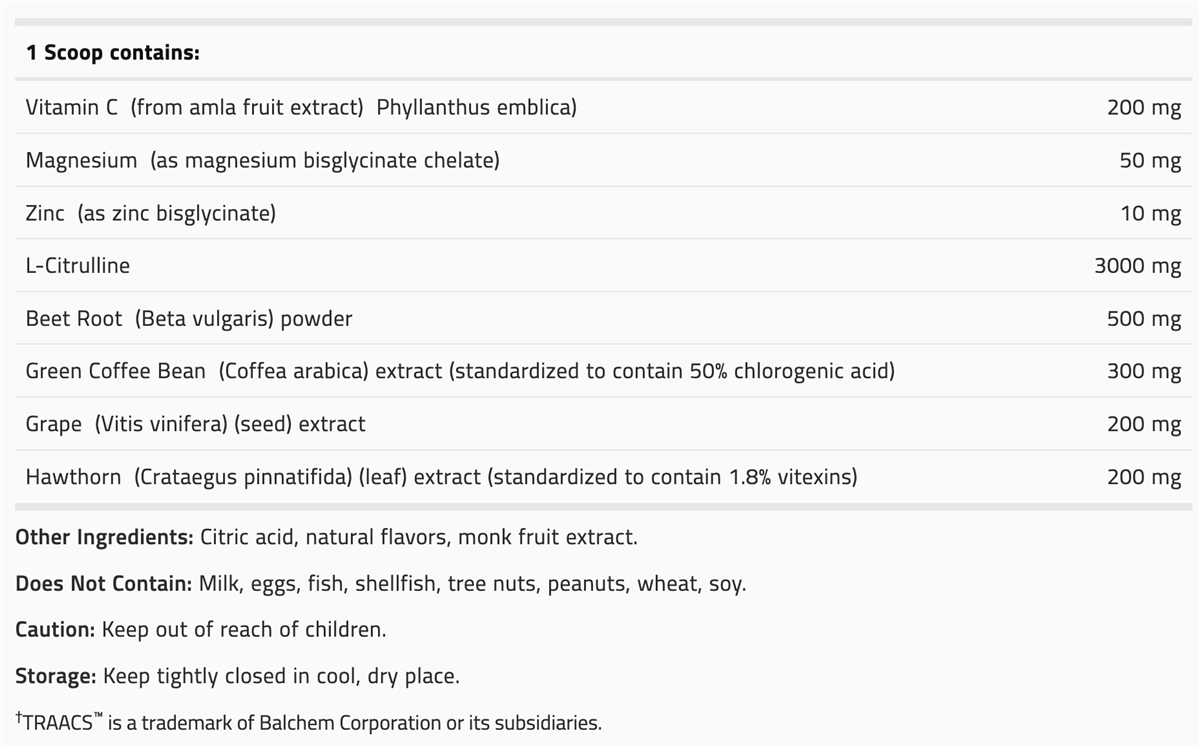Select the Green Coffee Bean extract text

click(460, 371)
